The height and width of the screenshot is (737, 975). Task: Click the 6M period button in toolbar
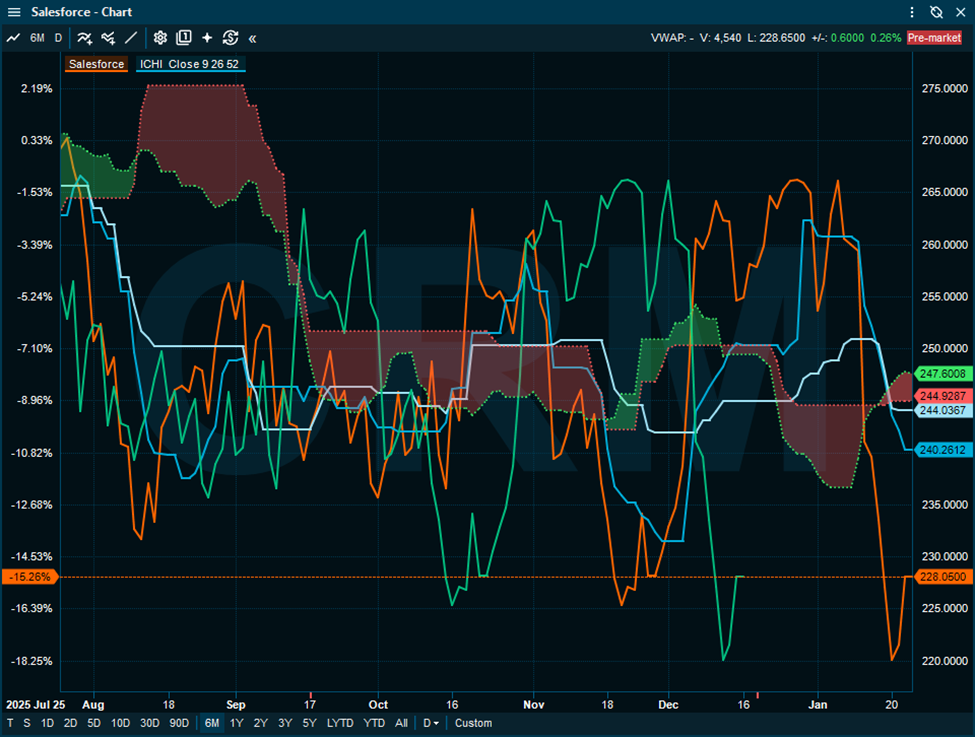click(x=37, y=38)
